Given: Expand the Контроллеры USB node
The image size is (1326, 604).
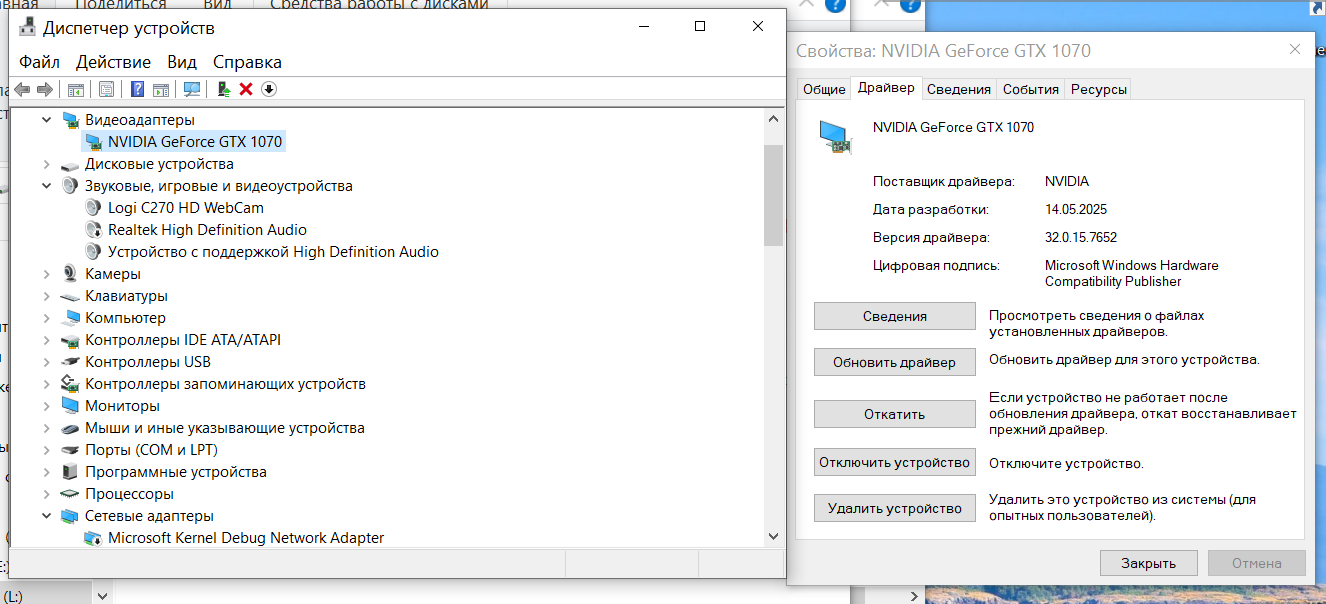Looking at the screenshot, I should click(47, 362).
